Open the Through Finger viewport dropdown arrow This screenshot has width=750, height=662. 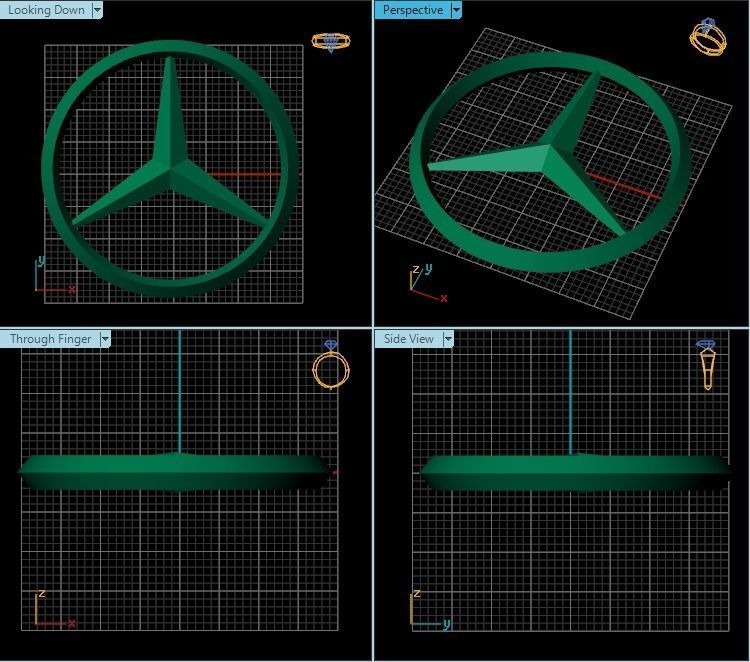[105, 339]
